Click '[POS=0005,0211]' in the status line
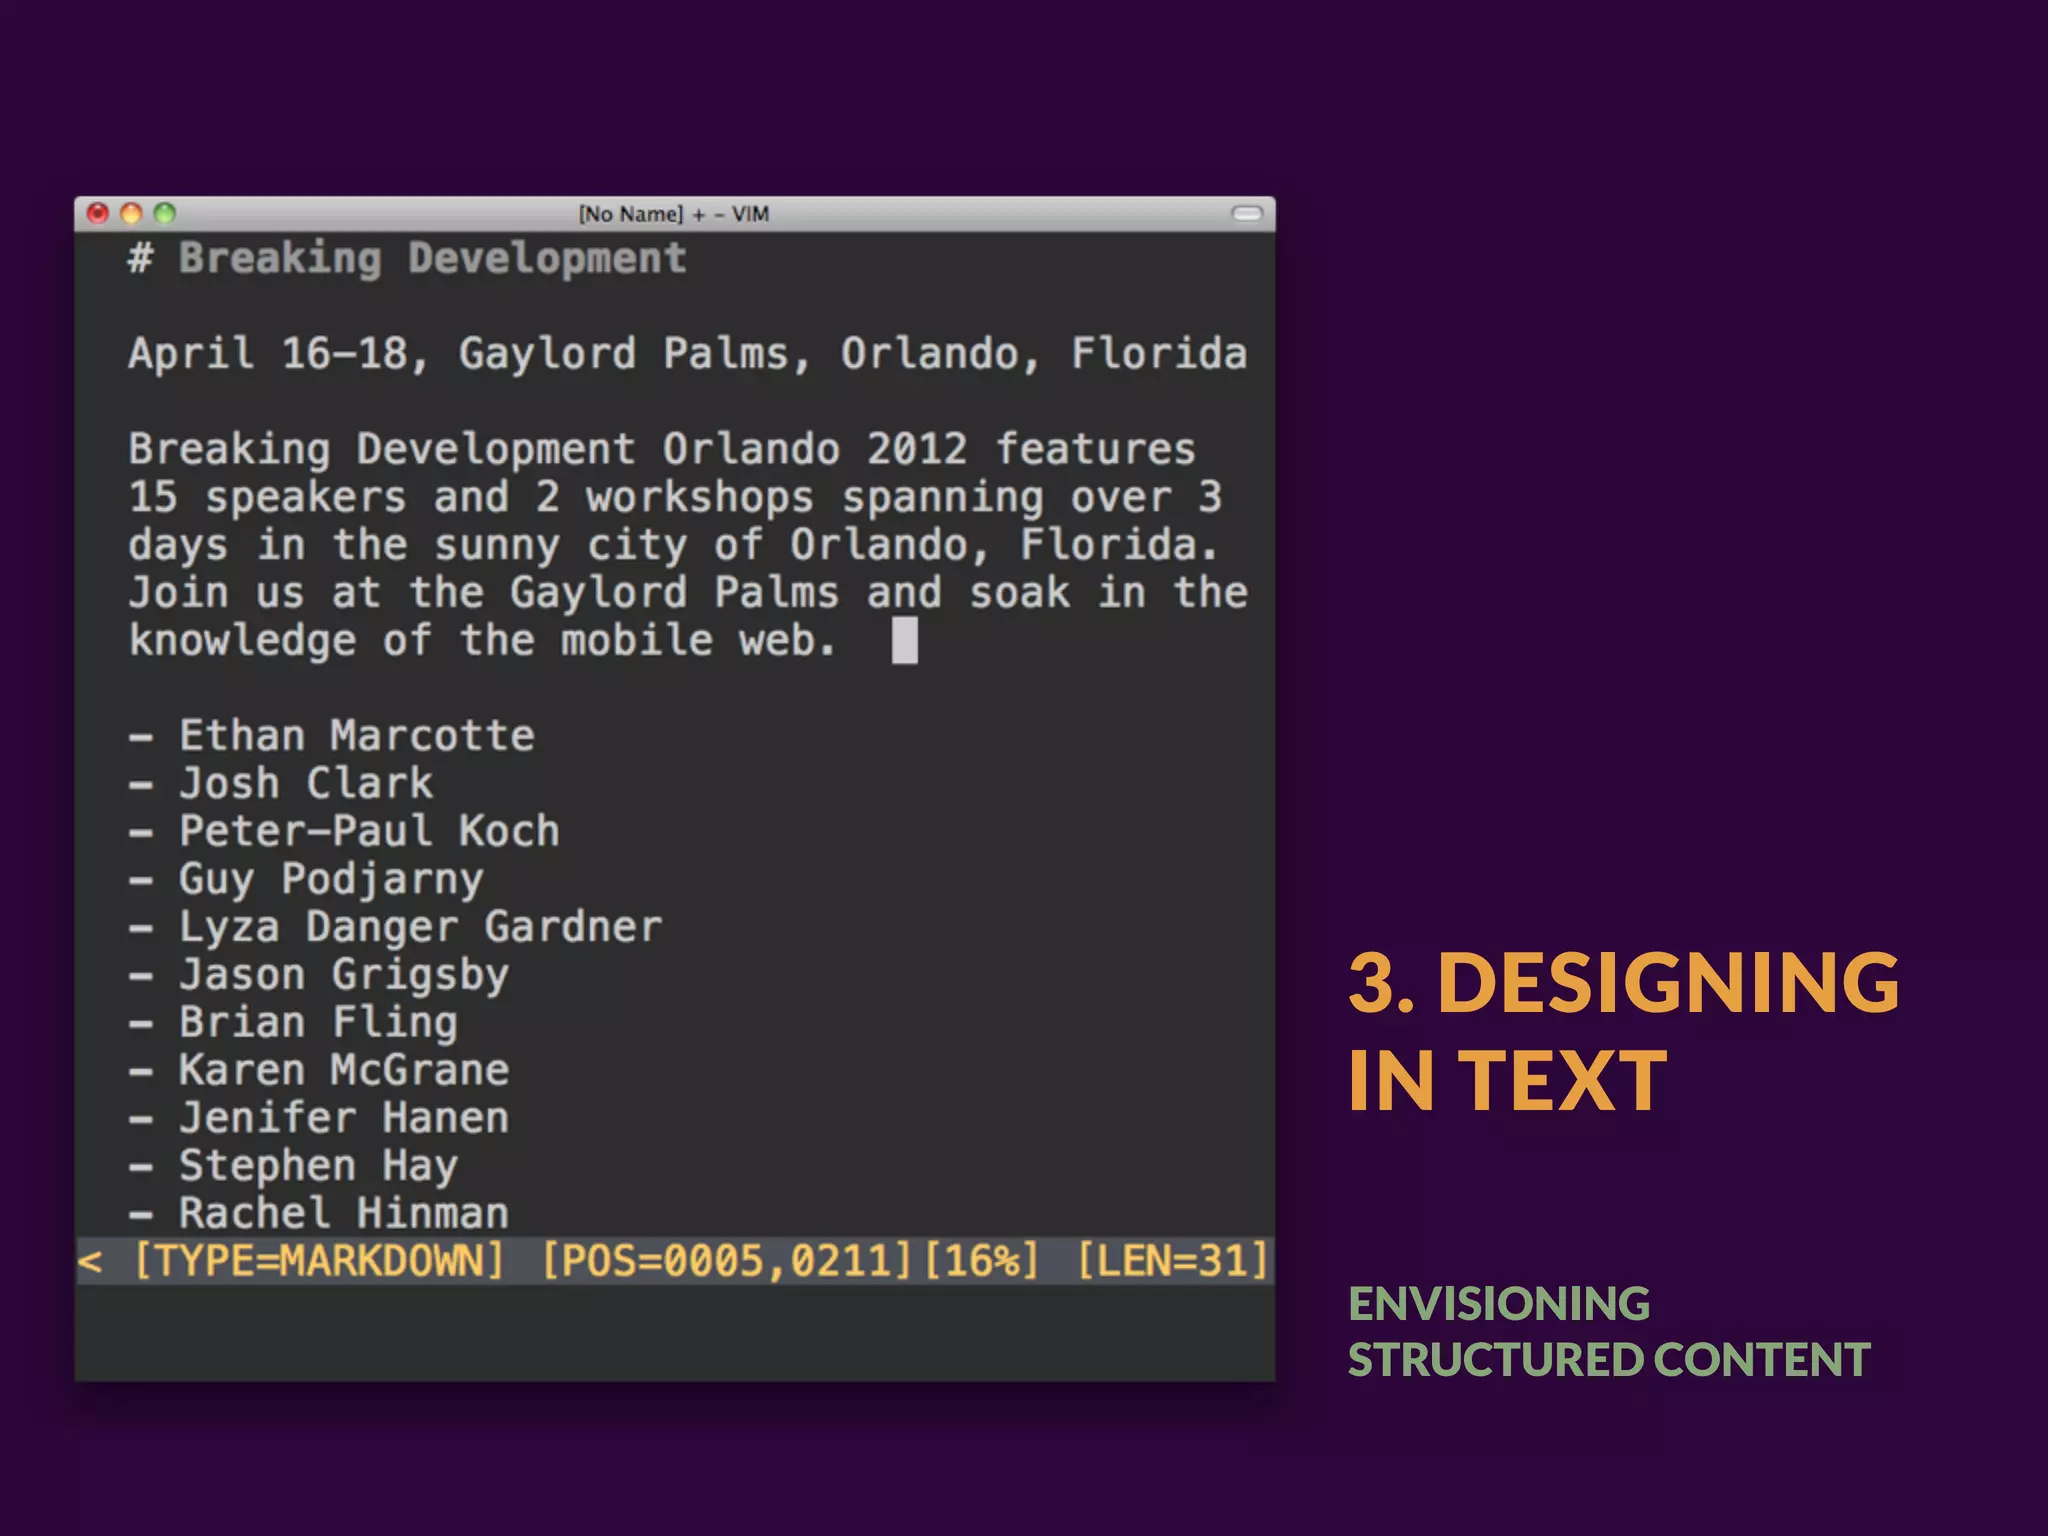2048x1536 pixels. 727,1261
